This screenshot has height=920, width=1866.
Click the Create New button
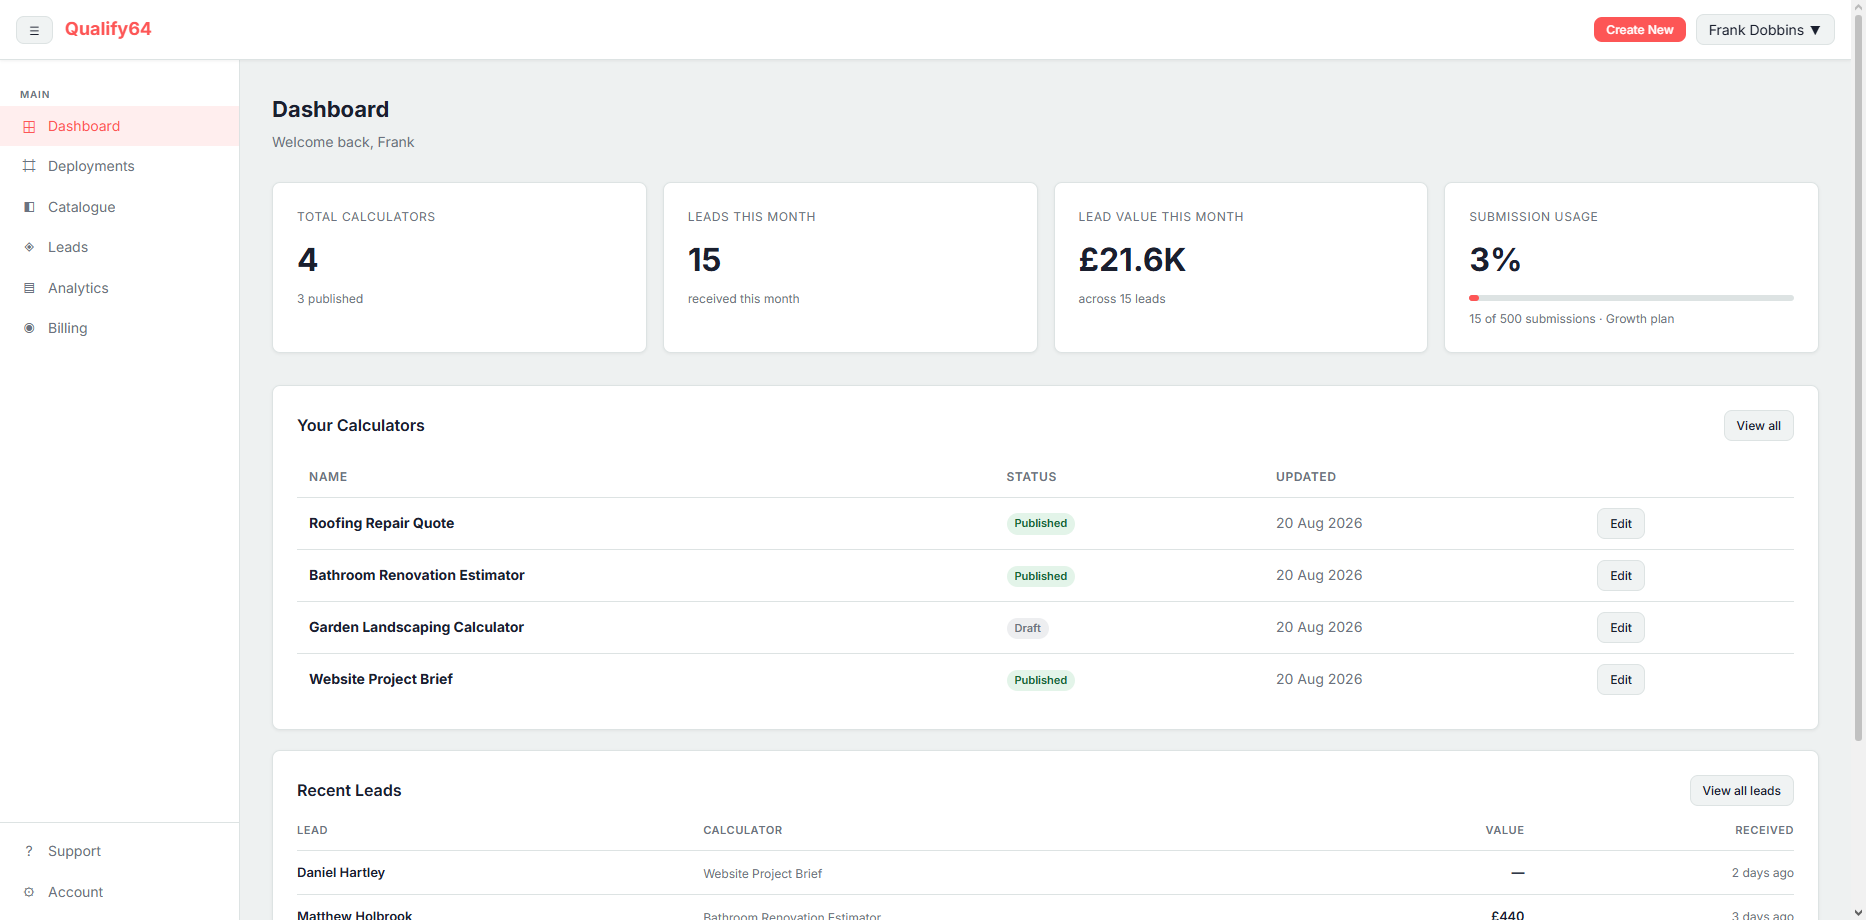pyautogui.click(x=1639, y=30)
